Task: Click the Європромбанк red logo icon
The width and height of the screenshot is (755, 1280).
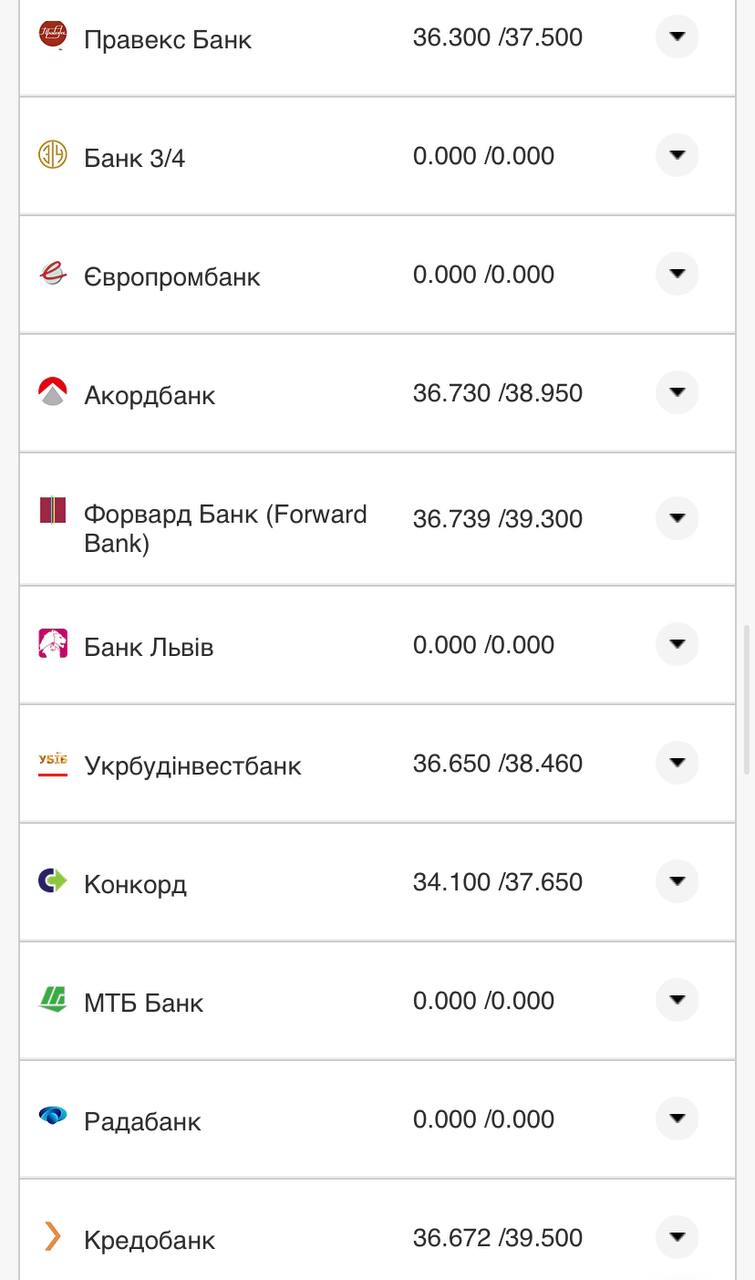Action: [52, 272]
